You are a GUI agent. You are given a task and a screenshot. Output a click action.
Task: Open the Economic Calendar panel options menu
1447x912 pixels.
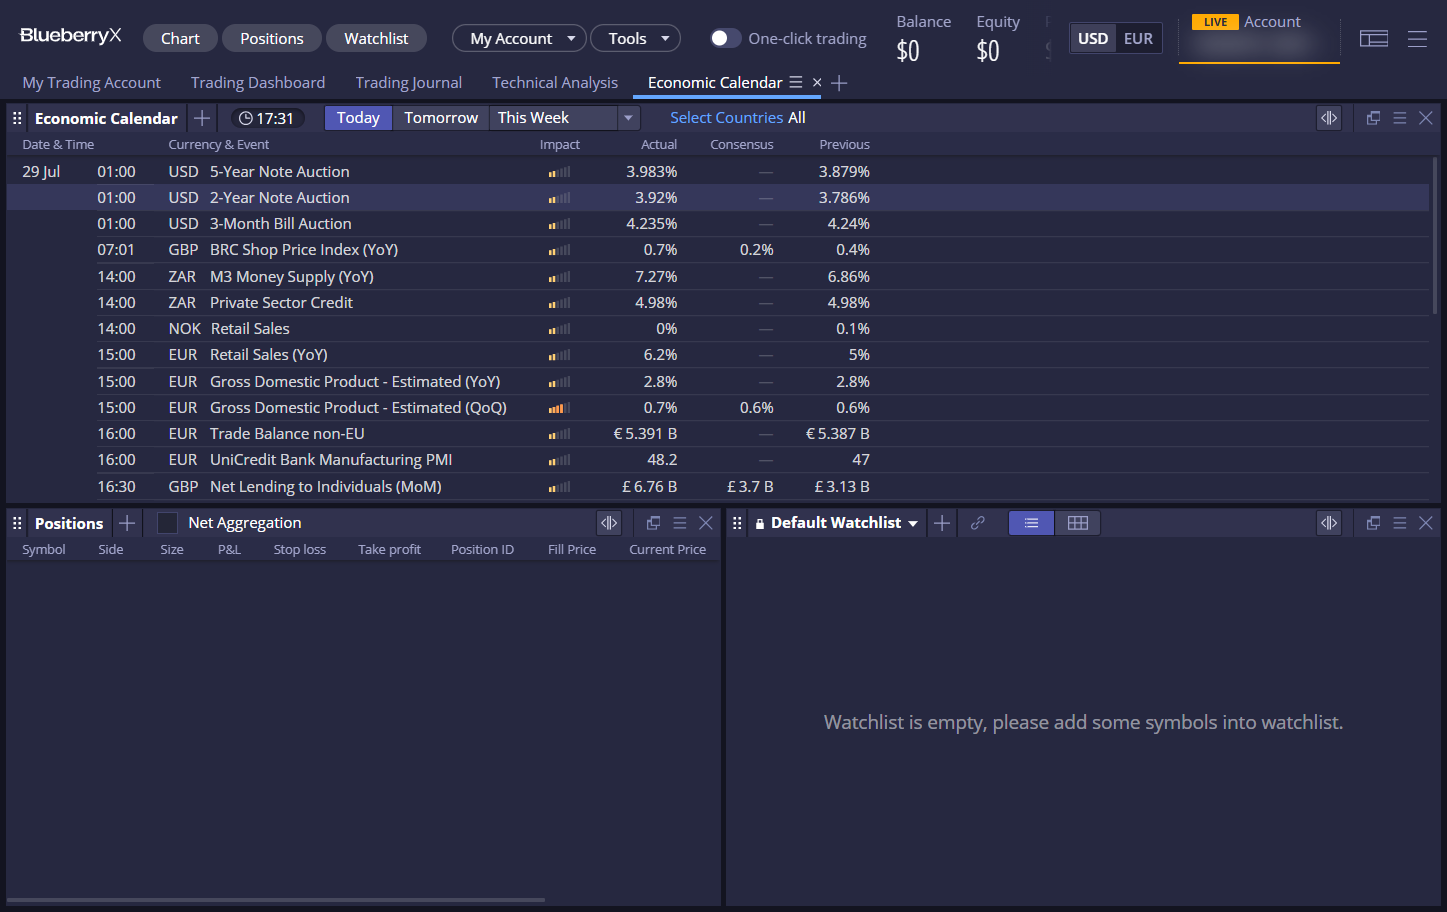(1400, 118)
